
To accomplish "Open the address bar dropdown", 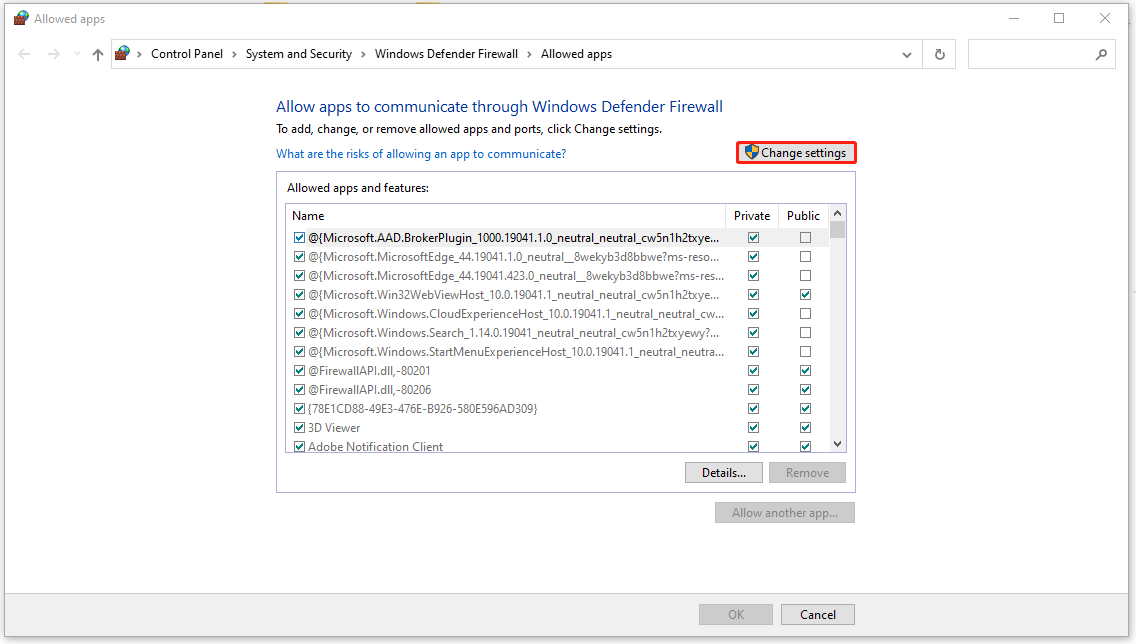I will pos(906,54).
